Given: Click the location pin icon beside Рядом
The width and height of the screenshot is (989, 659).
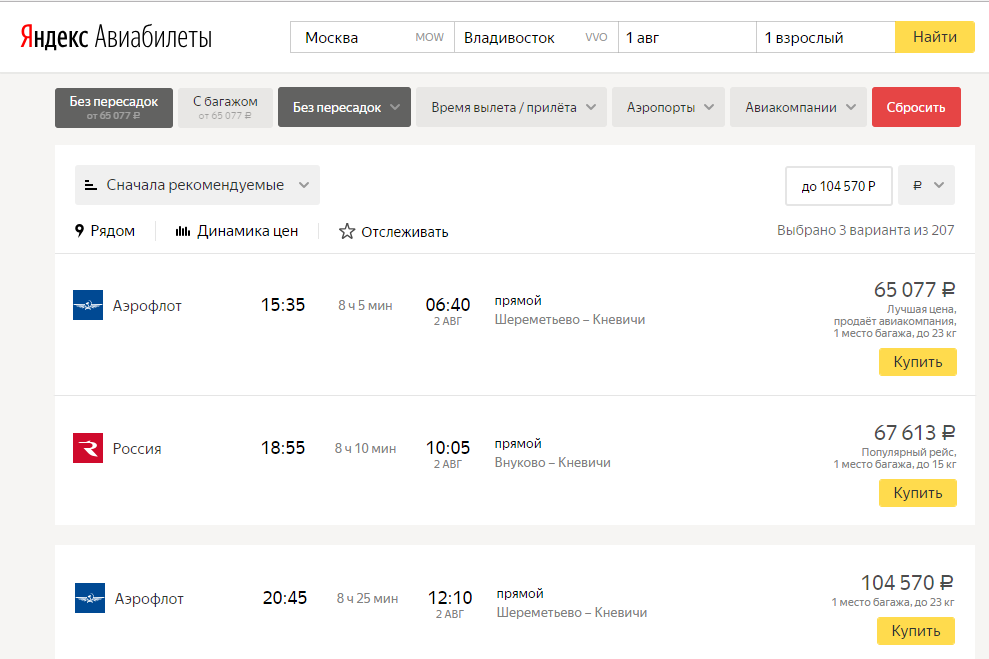Looking at the screenshot, I should (80, 231).
